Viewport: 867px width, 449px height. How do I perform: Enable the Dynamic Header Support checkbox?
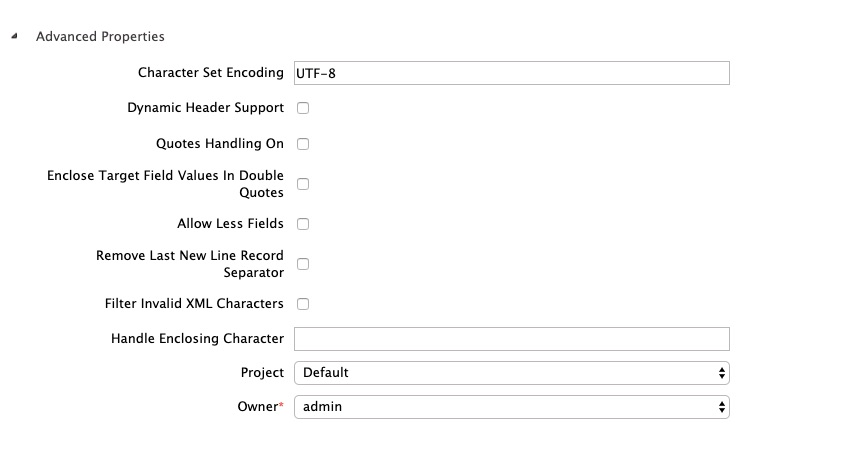(303, 108)
